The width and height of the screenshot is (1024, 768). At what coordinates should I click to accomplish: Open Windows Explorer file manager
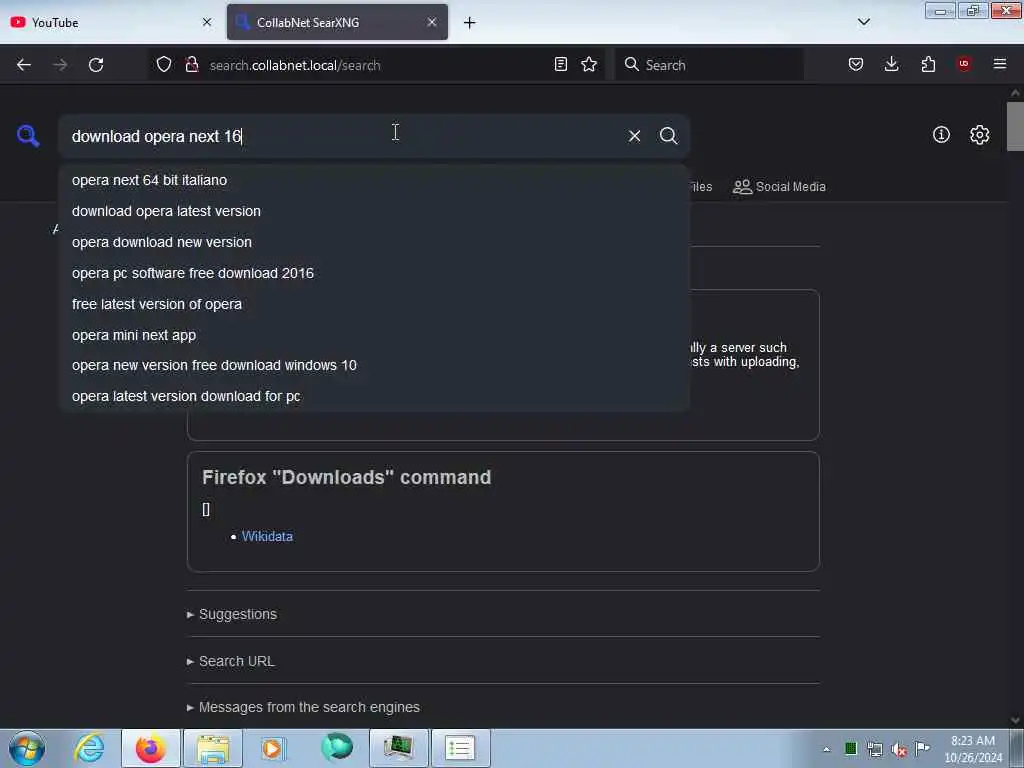click(213, 748)
